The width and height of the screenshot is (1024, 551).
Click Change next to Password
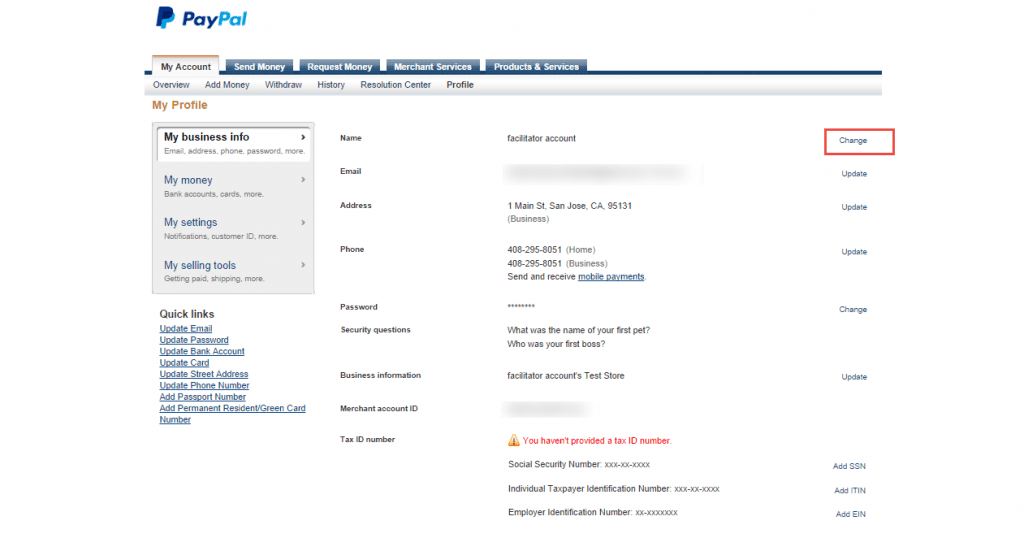pyautogui.click(x=853, y=309)
